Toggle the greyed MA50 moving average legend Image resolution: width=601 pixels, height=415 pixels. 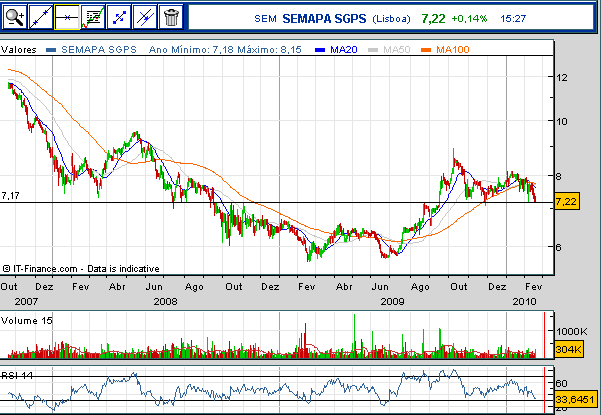[389, 49]
